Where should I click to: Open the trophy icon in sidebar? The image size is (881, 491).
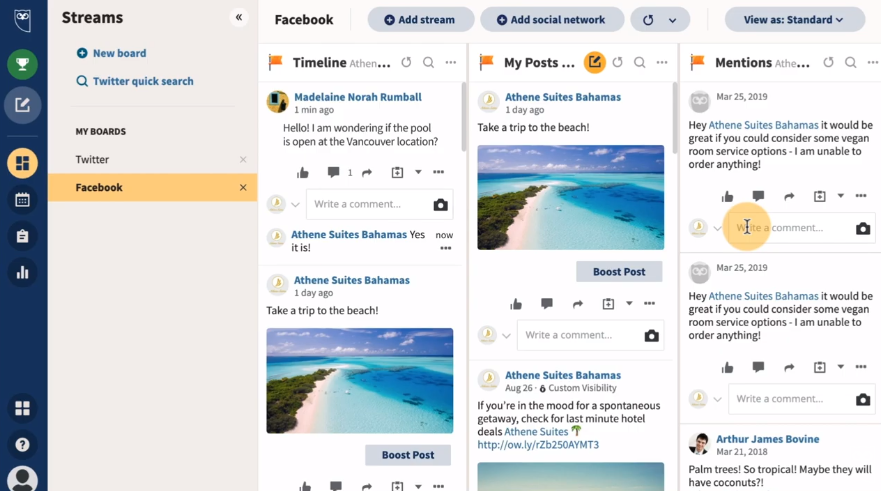(x=22, y=64)
